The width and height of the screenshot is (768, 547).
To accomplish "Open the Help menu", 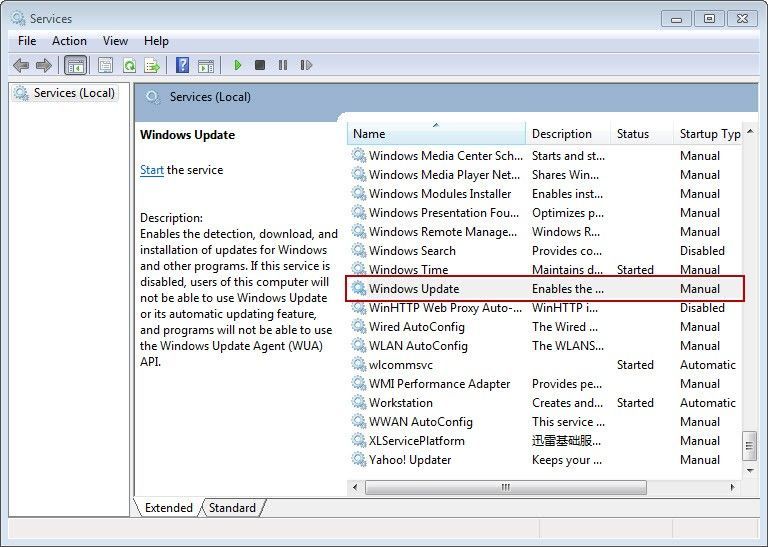I will [x=156, y=41].
